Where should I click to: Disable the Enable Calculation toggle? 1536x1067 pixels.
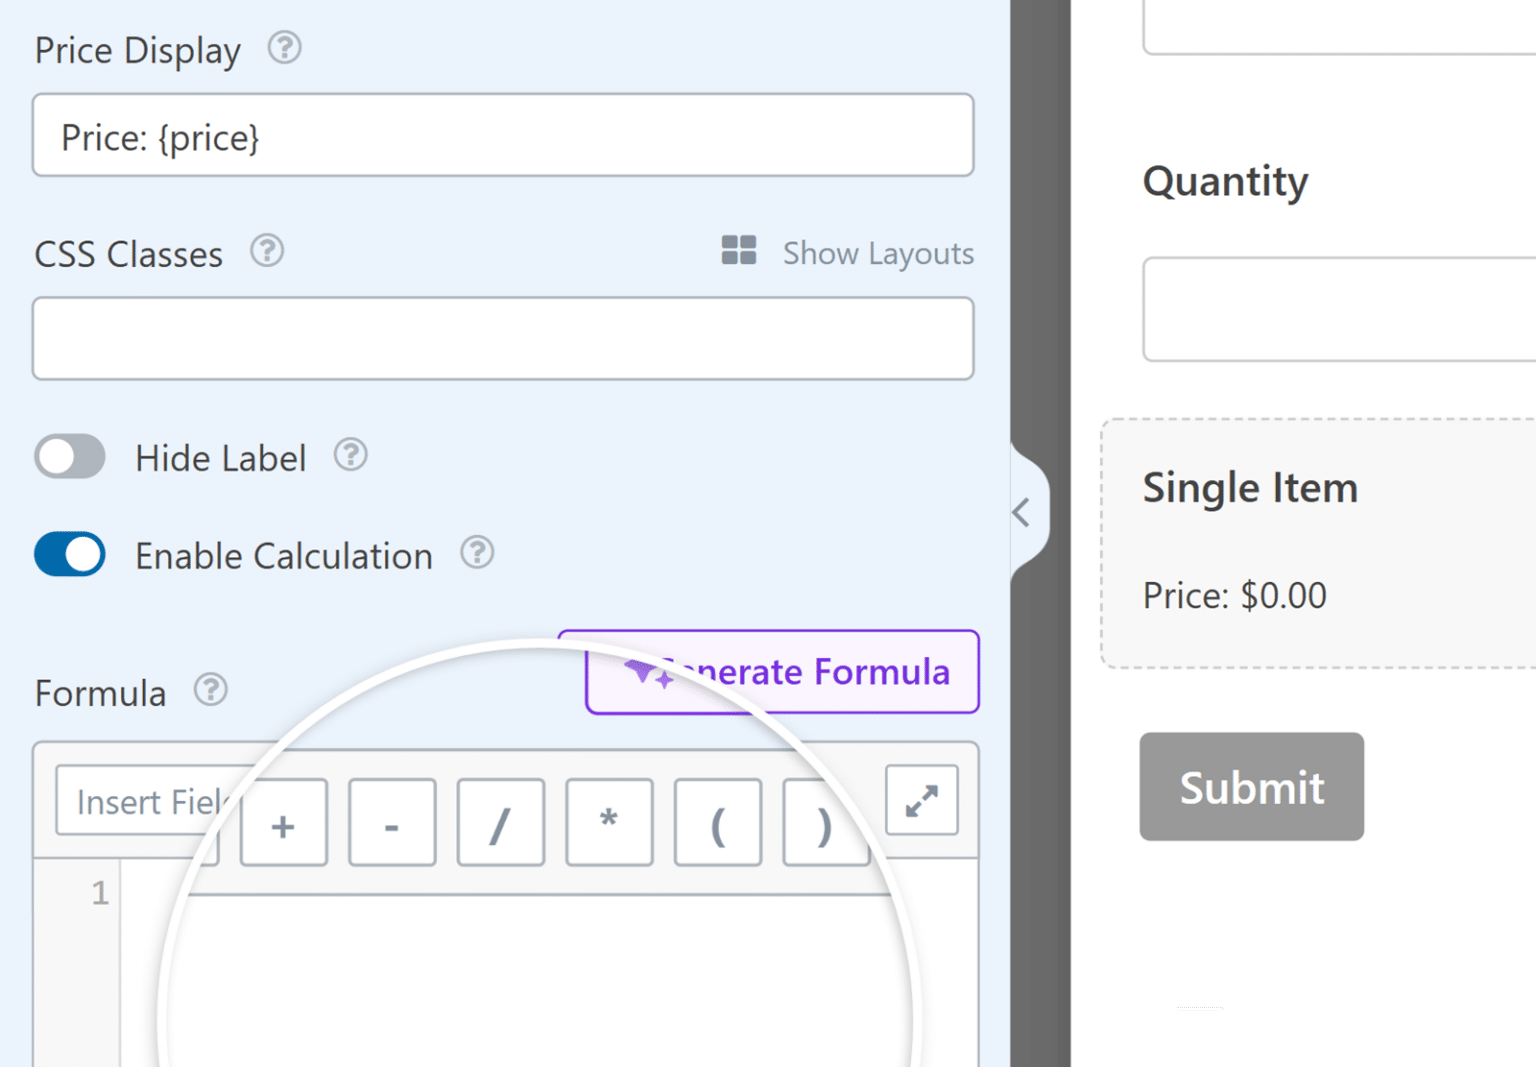[x=69, y=554]
